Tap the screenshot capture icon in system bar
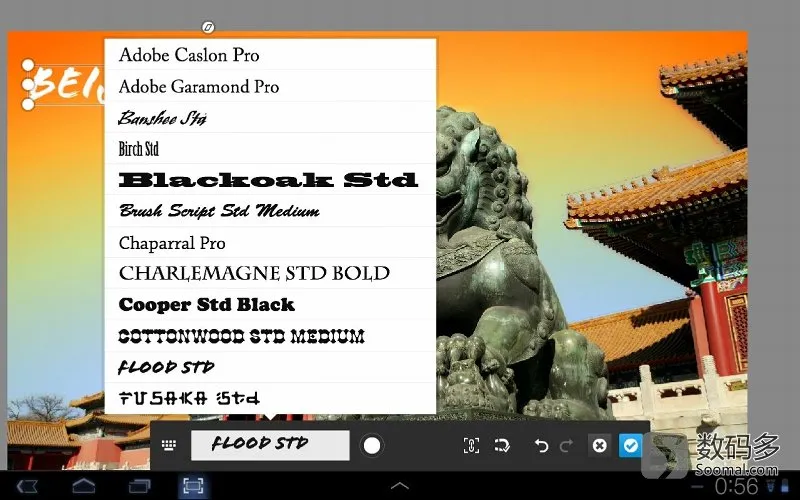800x500 pixels. [x=193, y=486]
